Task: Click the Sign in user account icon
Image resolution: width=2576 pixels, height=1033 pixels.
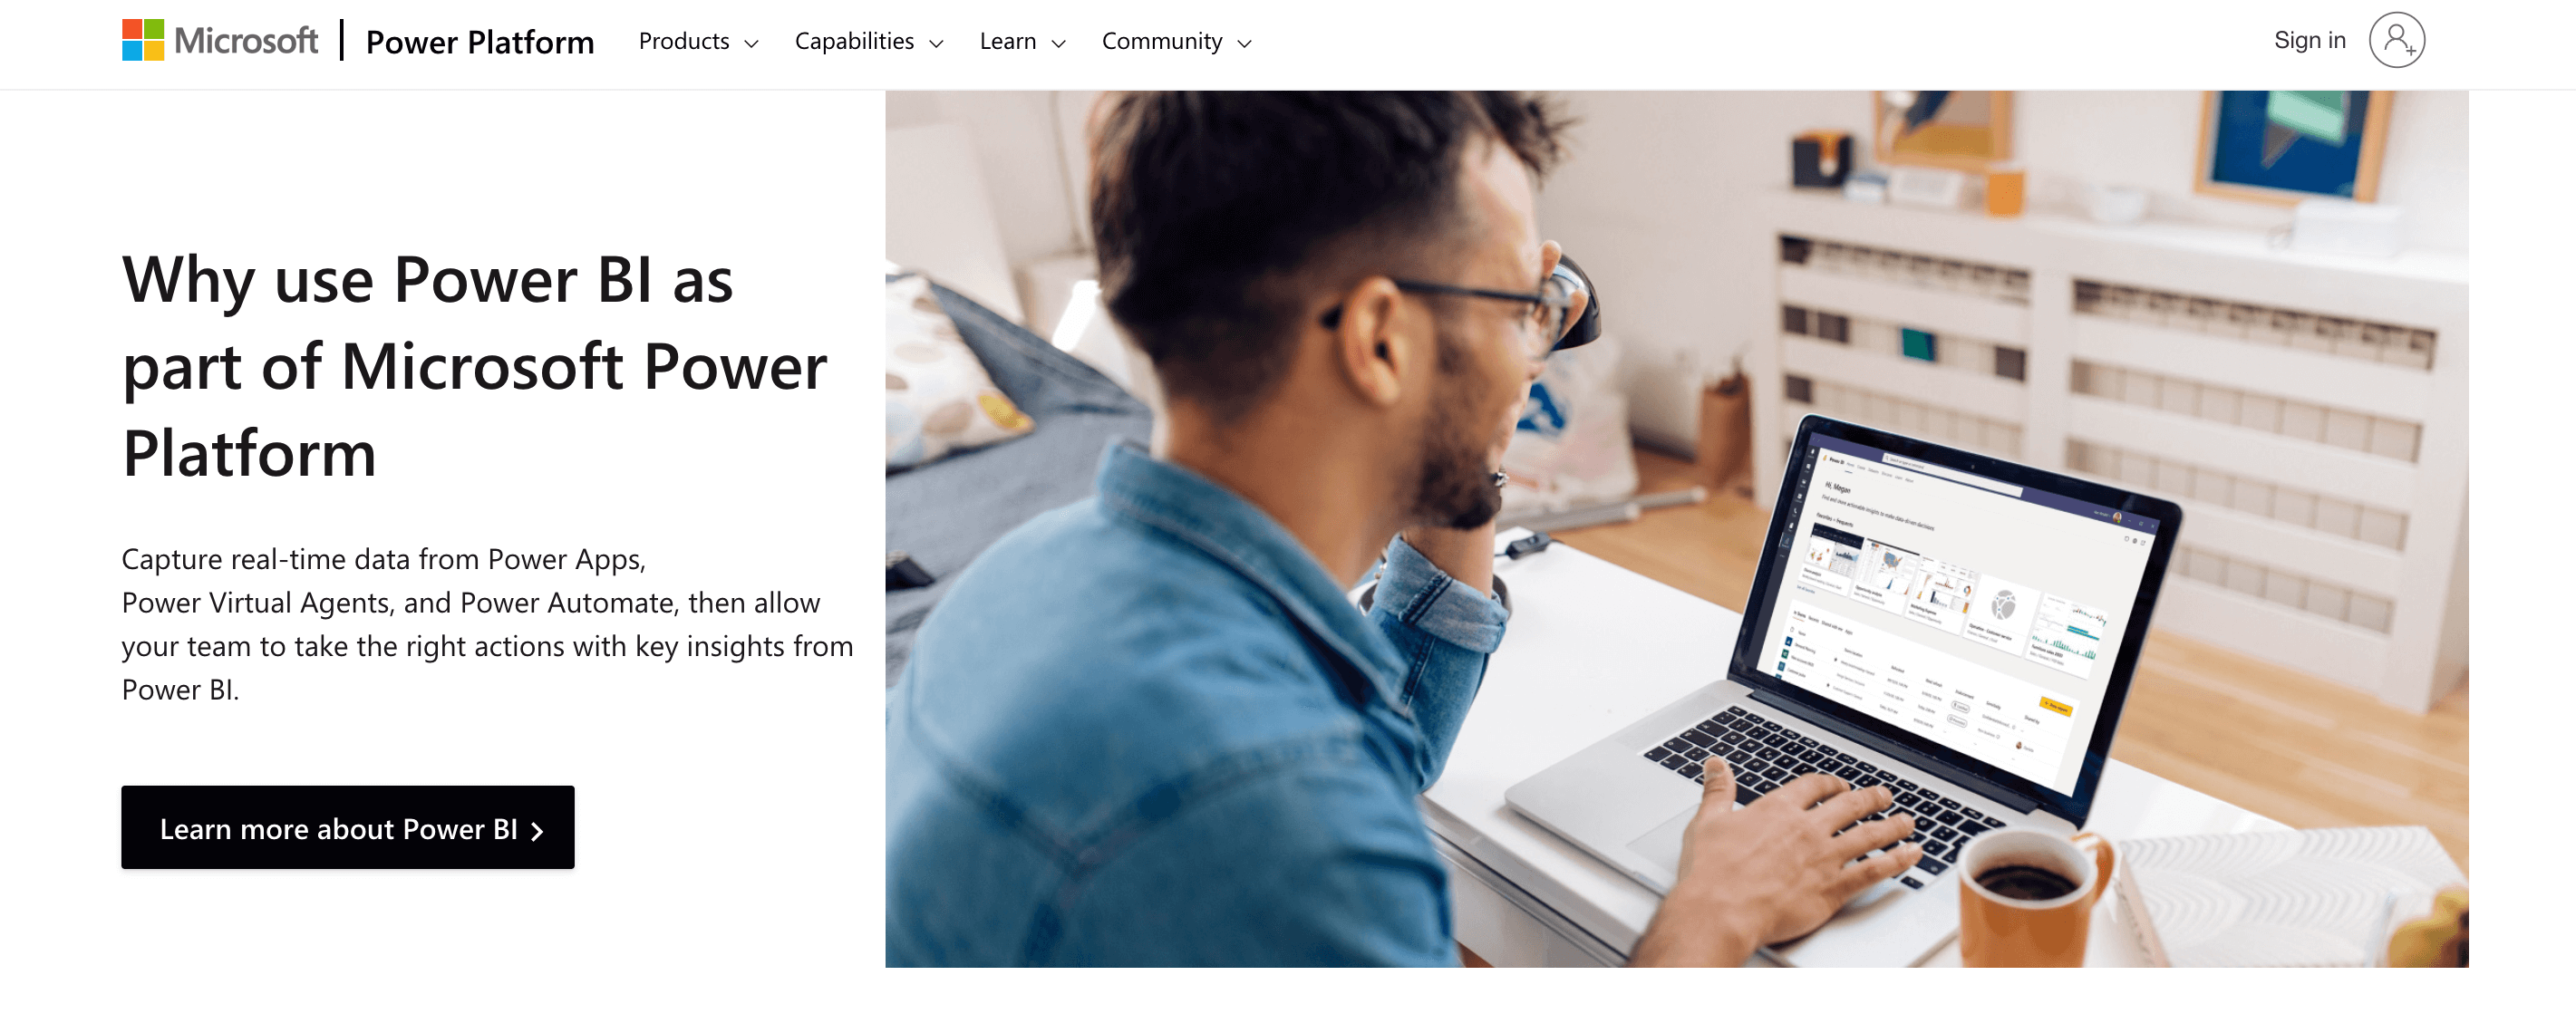Action: coord(2398,39)
